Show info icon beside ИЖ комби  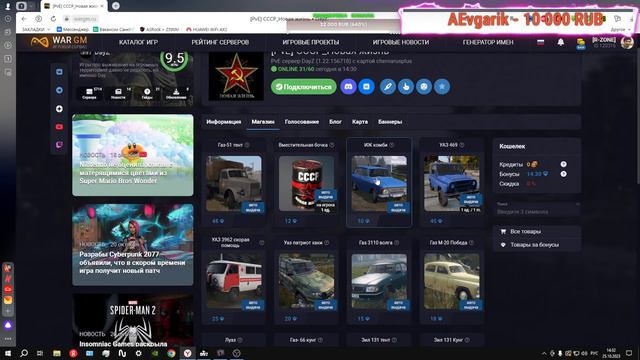392,145
